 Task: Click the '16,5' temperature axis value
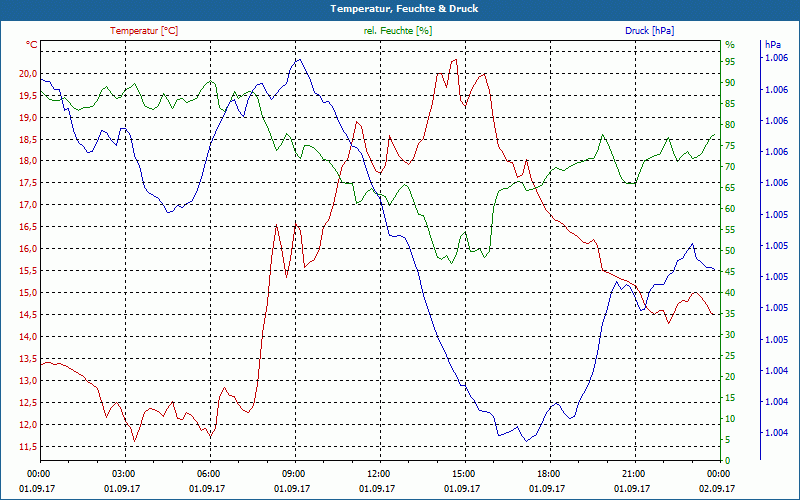point(28,227)
